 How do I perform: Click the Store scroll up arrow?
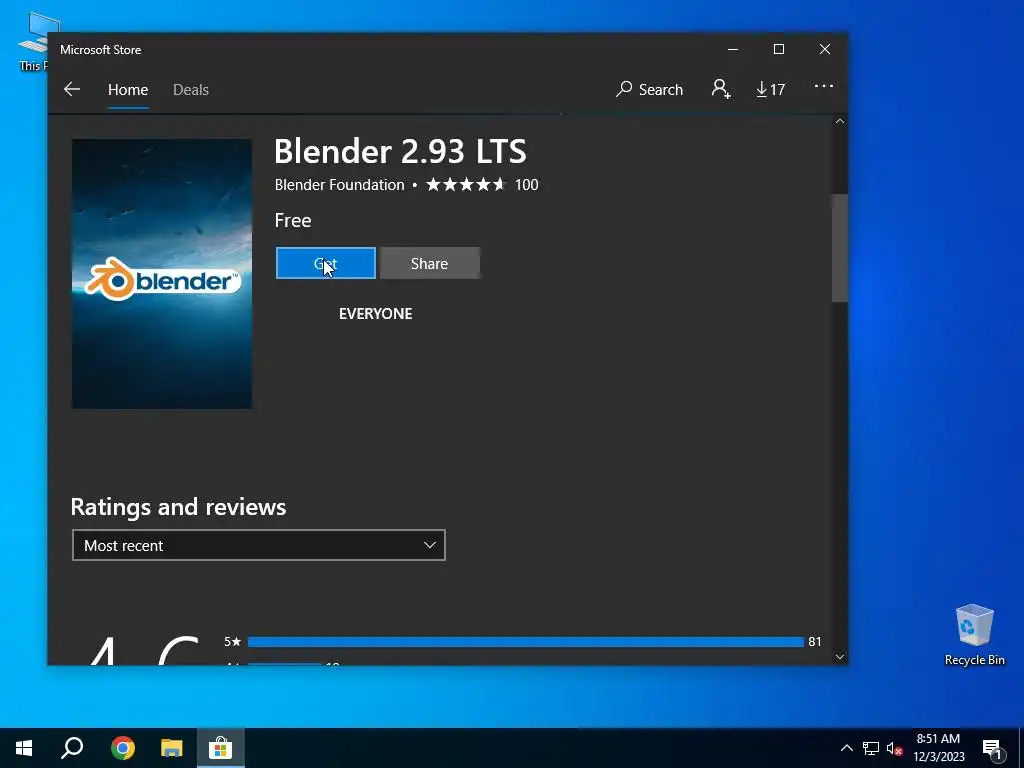pyautogui.click(x=840, y=121)
